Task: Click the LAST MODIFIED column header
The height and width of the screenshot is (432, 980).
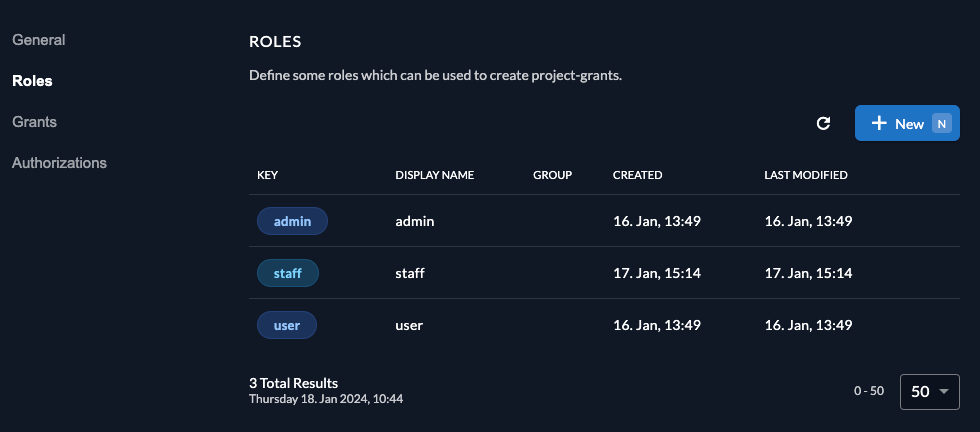Action: click(805, 175)
